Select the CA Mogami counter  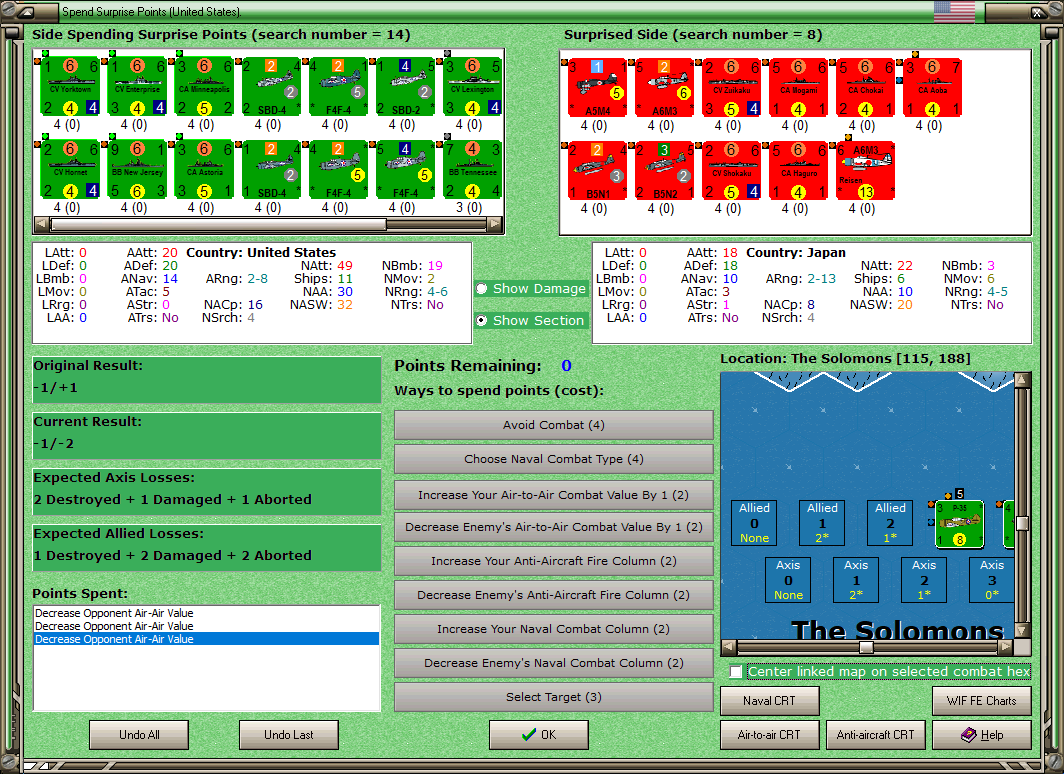click(x=799, y=88)
